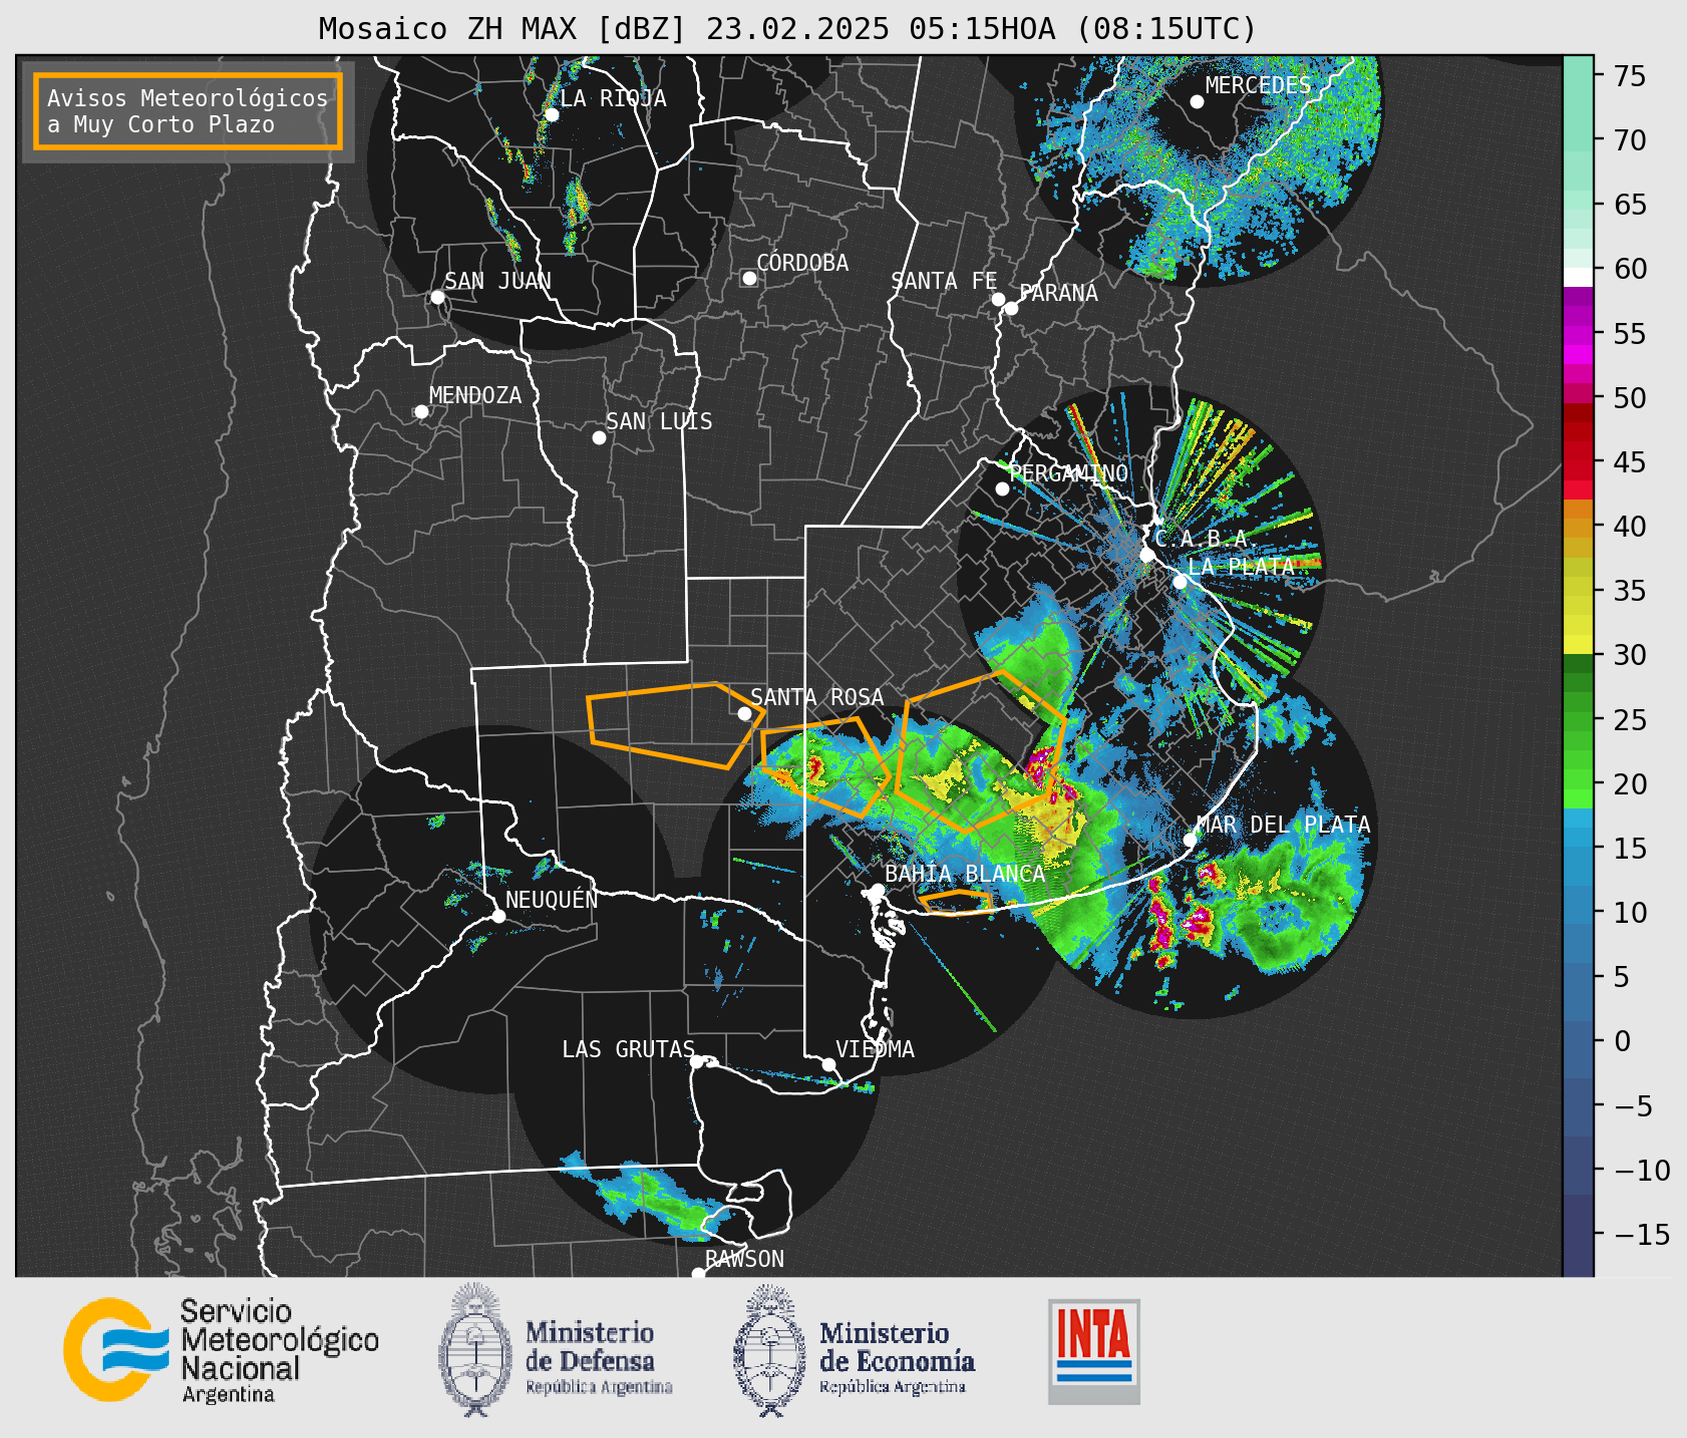Click the RAWSON city label

[x=744, y=1259]
